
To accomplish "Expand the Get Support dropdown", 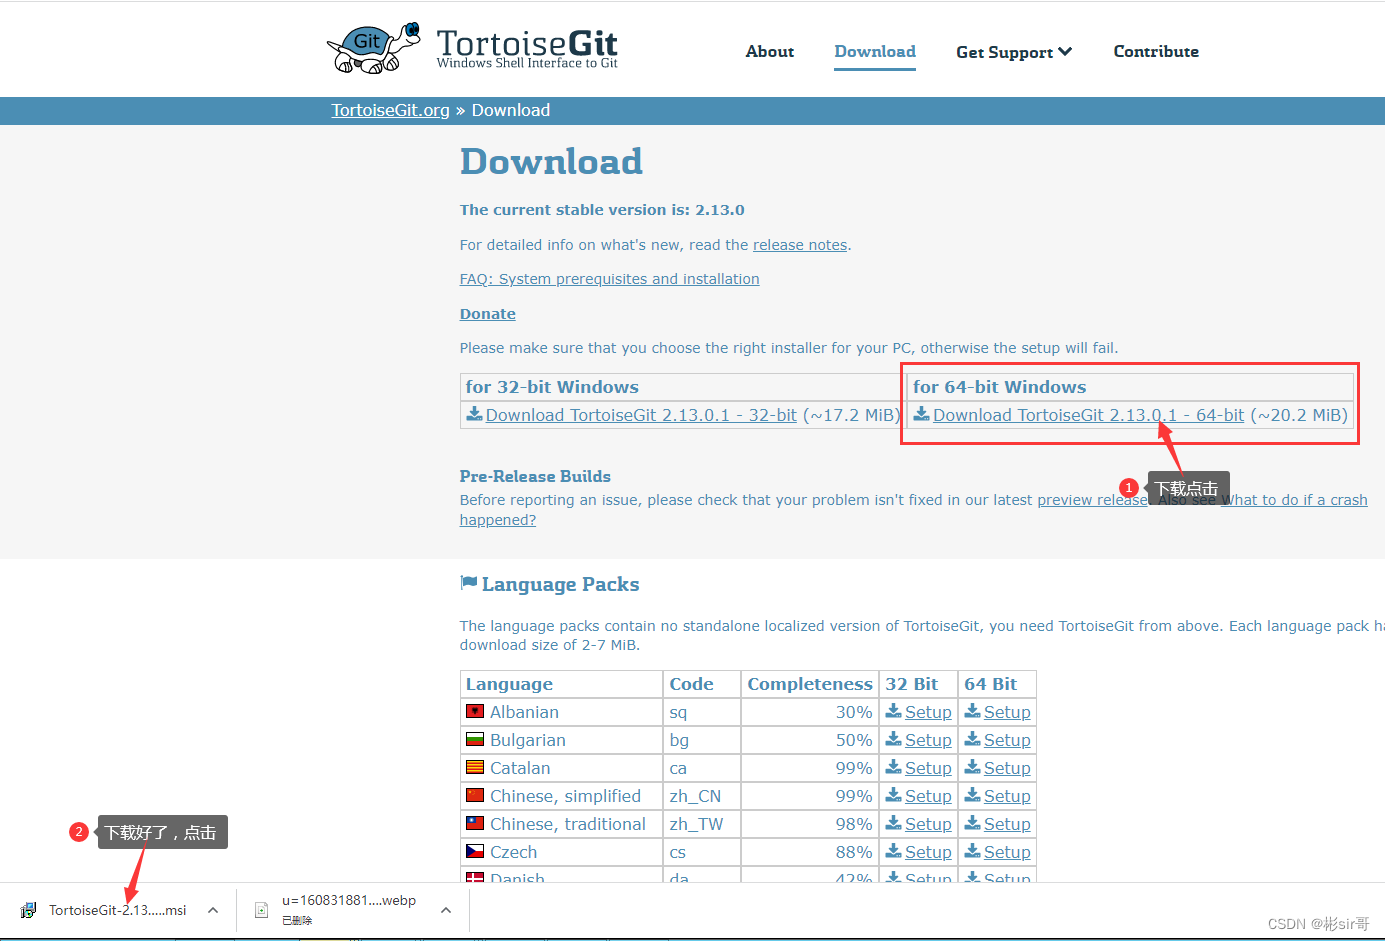I will pos(1014,52).
